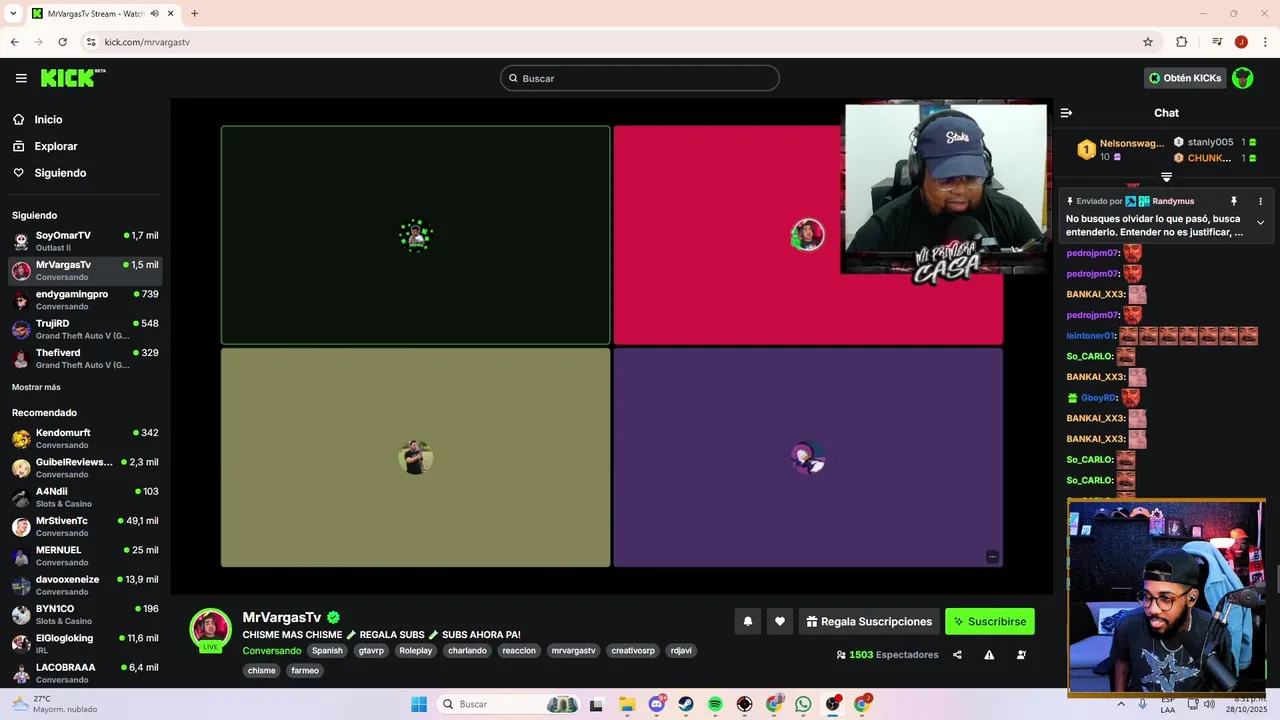Viewport: 1280px width, 720px height.
Task: Select the farmeo tag
Action: pyautogui.click(x=305, y=671)
